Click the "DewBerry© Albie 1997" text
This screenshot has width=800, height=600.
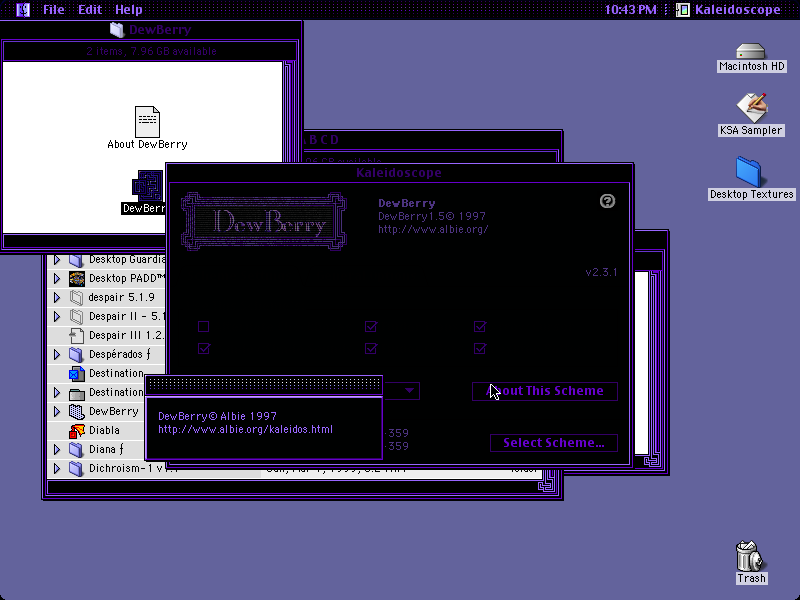[x=217, y=416]
